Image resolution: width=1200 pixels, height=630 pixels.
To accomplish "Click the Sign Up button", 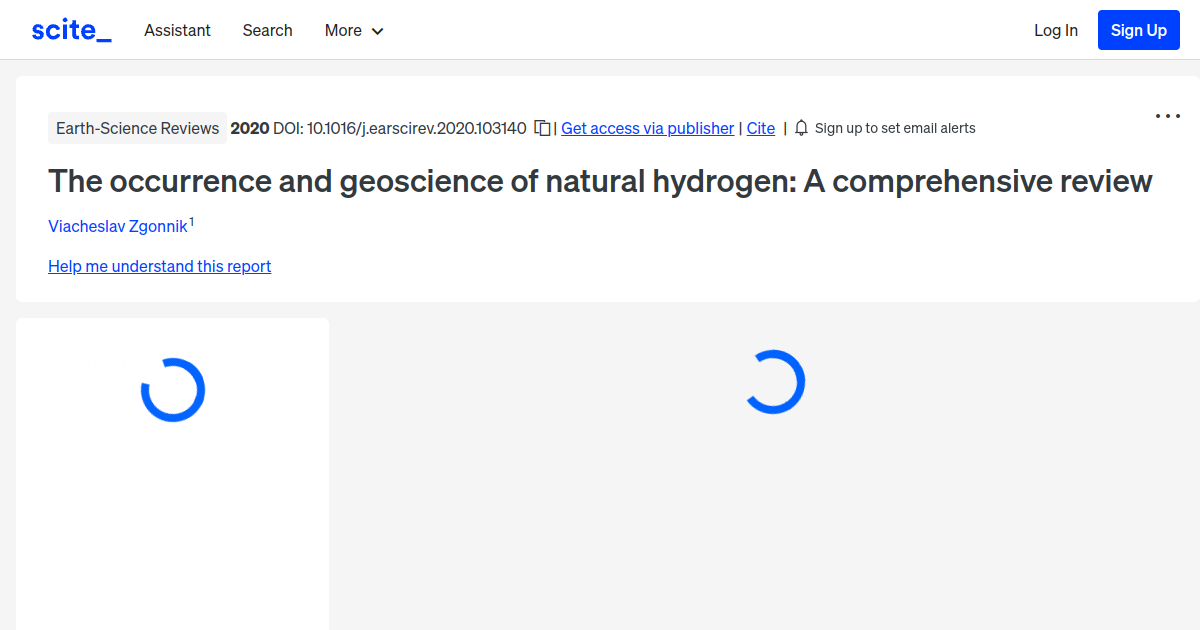I will pos(1138,29).
